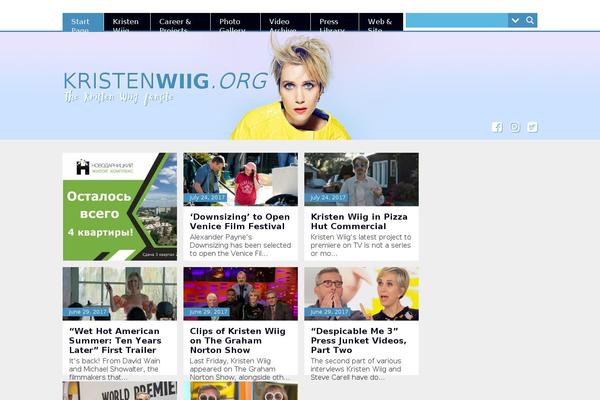Open the Career & Projects menu
The image size is (600, 400).
180,22
